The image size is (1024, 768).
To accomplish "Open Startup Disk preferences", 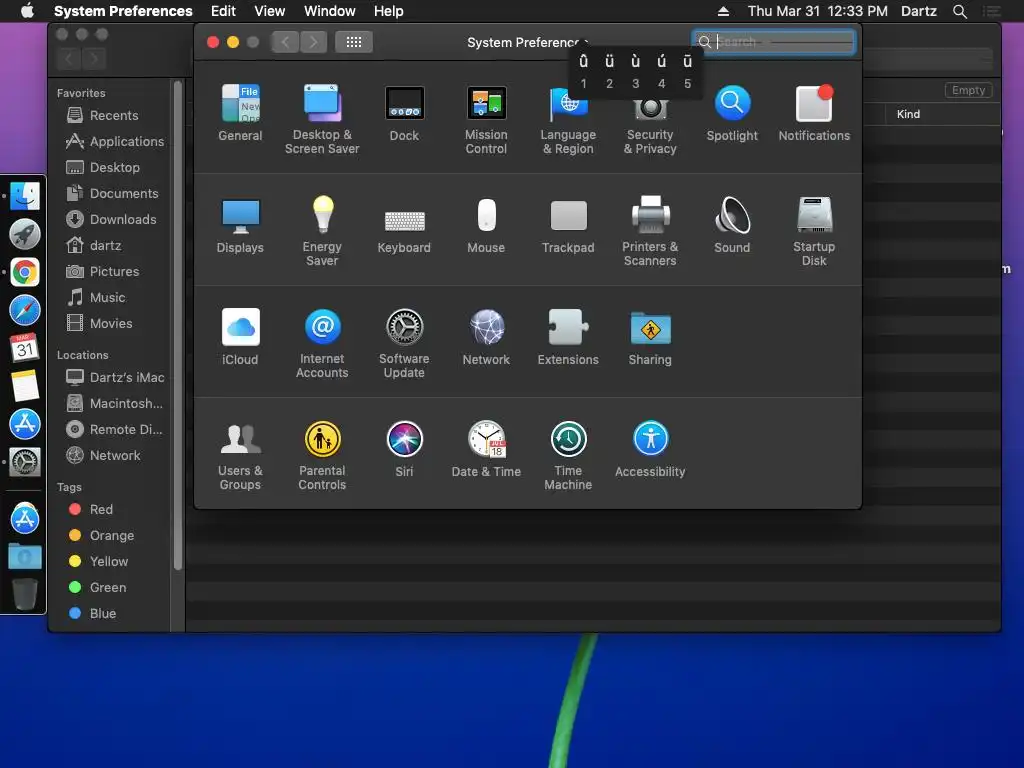I will (814, 231).
